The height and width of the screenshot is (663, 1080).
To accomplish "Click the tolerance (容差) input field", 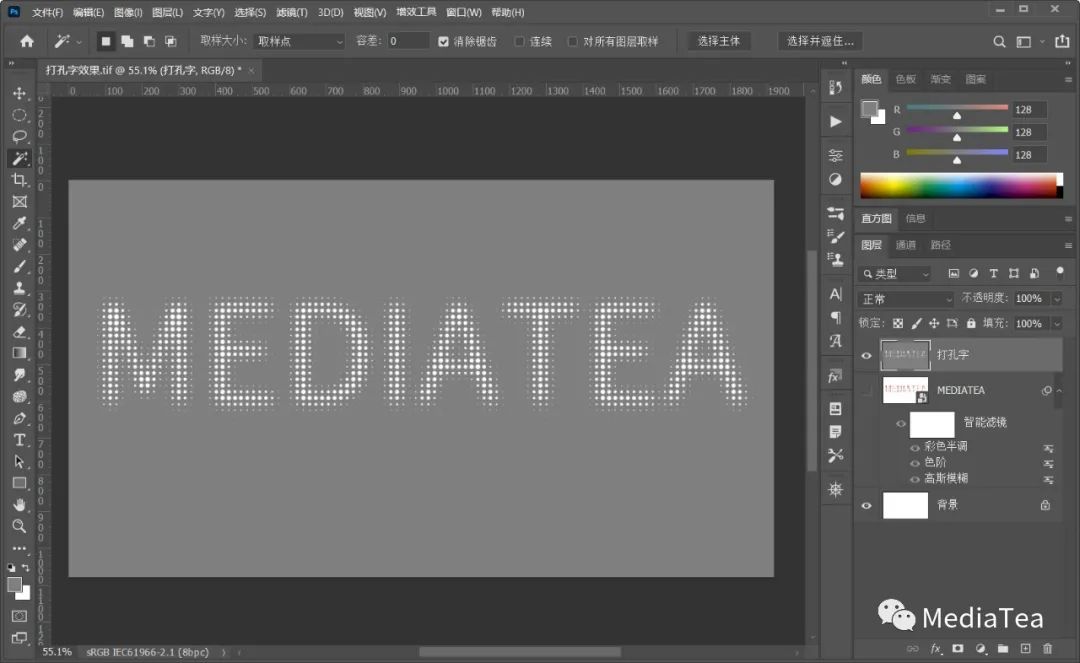I will point(408,41).
